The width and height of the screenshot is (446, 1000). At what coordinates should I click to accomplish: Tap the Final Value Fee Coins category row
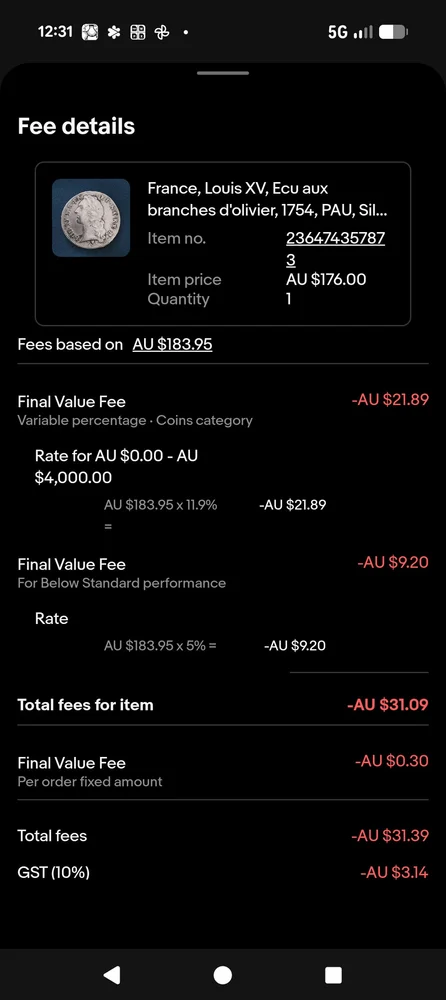[x=223, y=409]
